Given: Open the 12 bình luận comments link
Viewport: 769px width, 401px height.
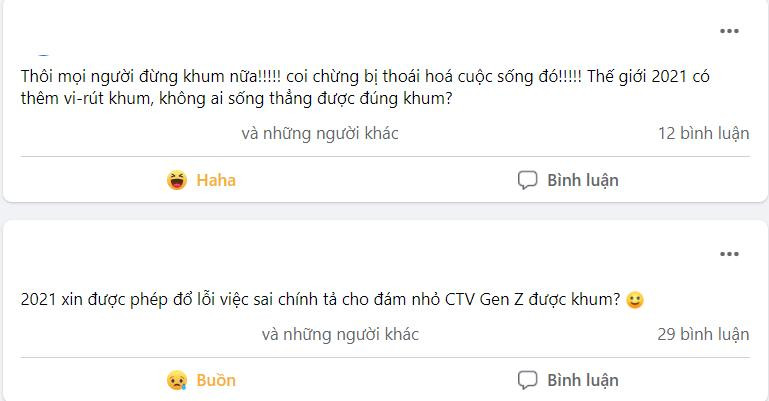Looking at the screenshot, I should tap(704, 133).
